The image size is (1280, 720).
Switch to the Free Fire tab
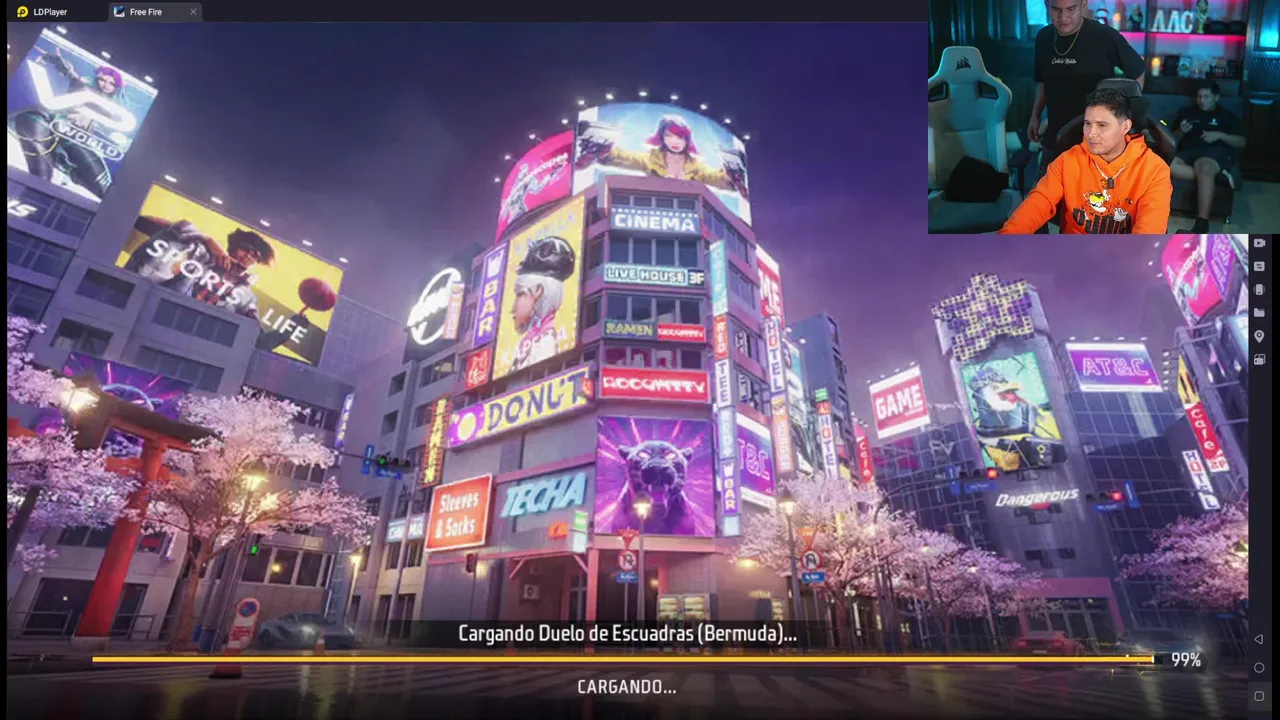click(x=155, y=12)
